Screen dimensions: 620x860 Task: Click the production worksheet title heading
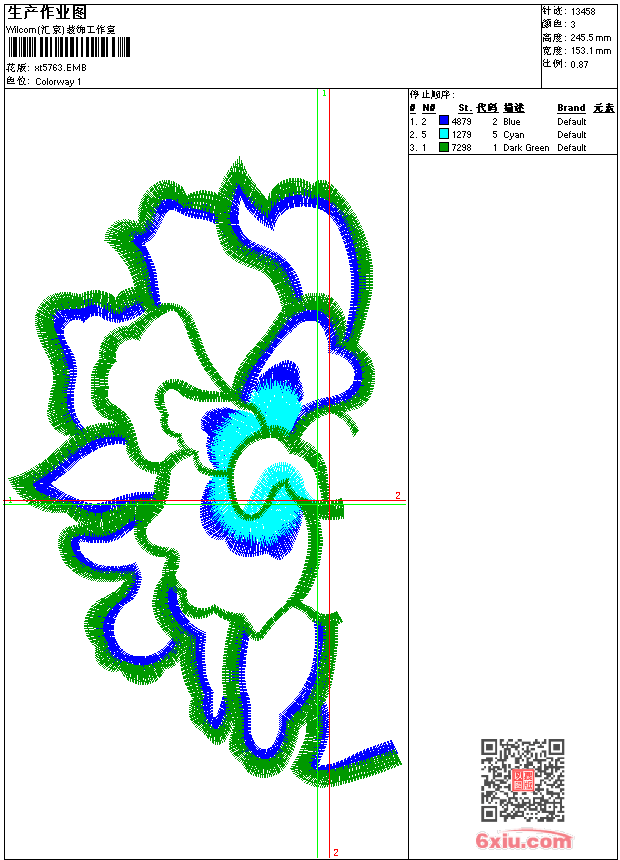click(x=47, y=13)
